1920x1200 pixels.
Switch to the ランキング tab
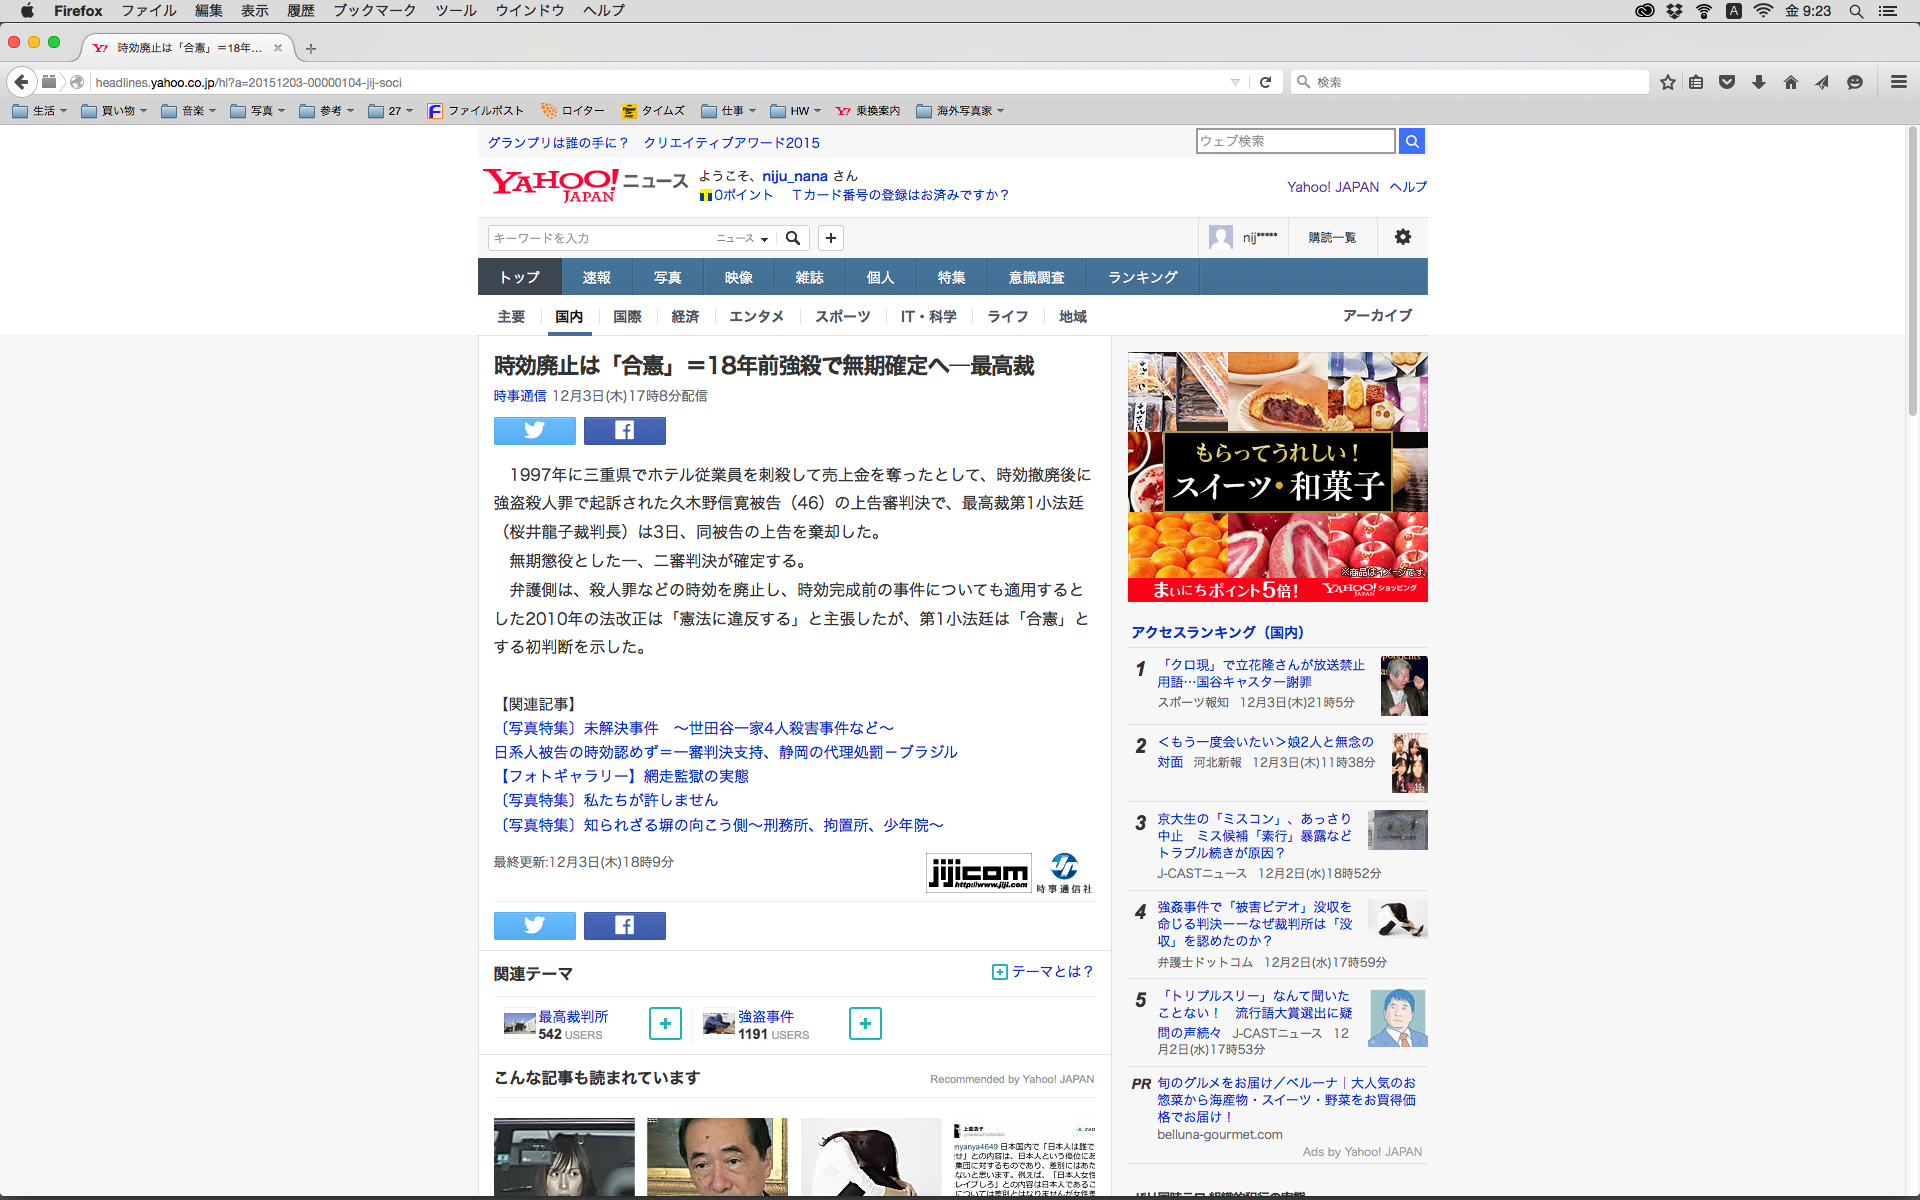click(1142, 277)
